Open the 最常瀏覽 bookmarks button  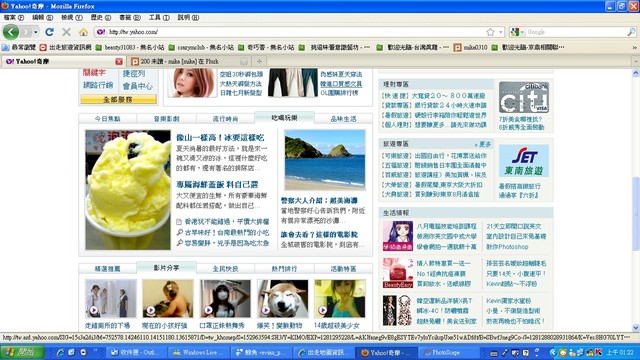(19, 47)
